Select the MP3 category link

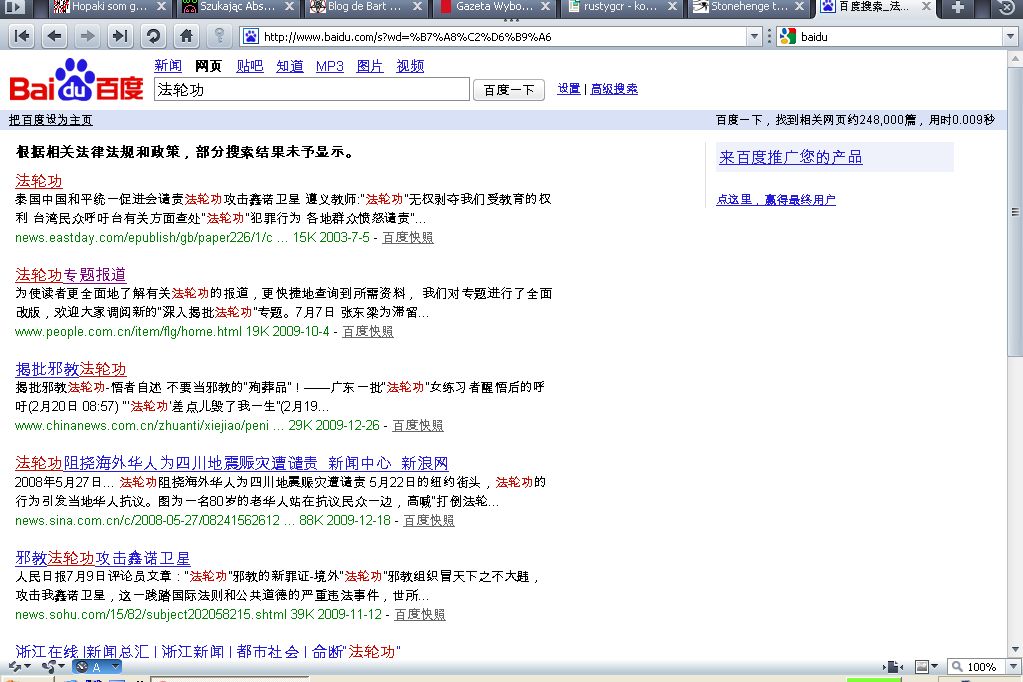(x=329, y=66)
